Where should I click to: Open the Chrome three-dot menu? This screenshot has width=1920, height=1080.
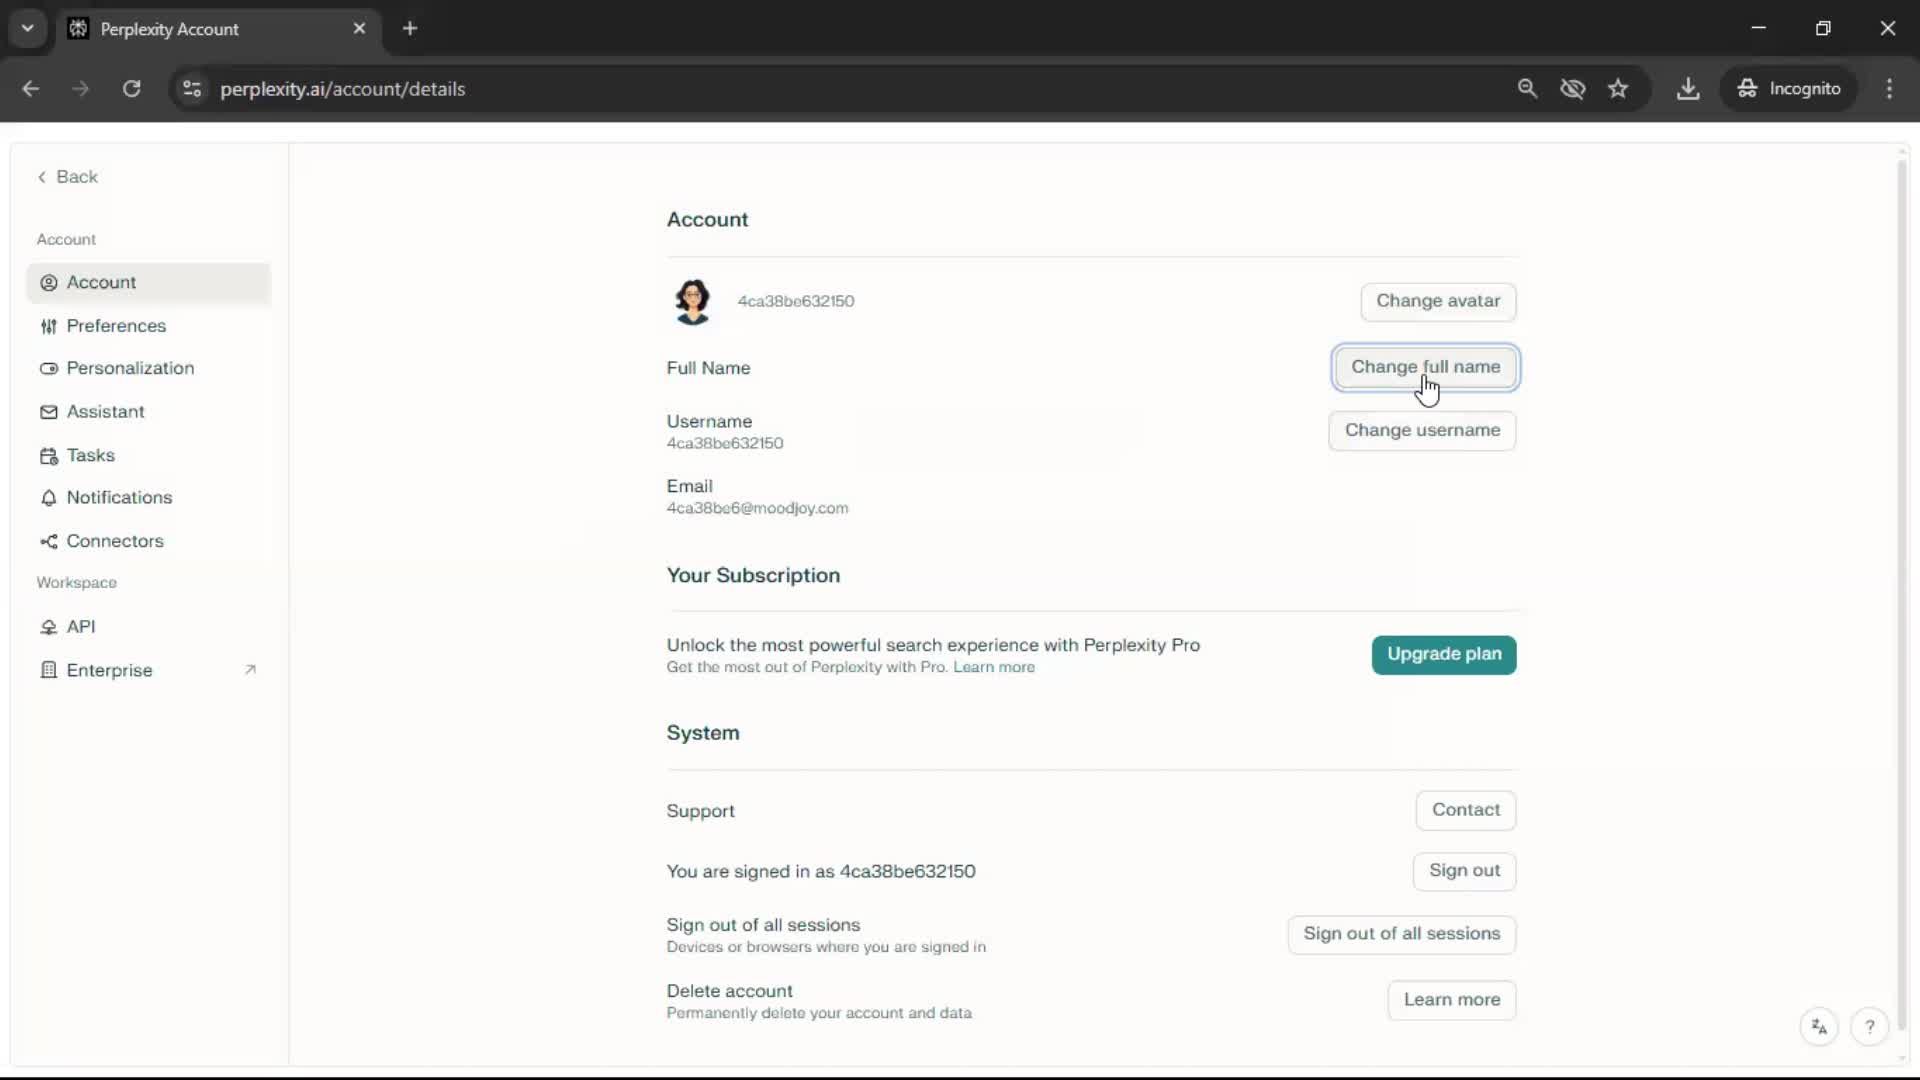(1889, 89)
